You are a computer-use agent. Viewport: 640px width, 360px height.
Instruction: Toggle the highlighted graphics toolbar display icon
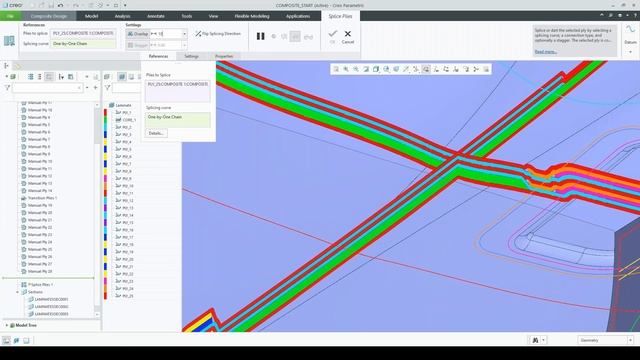coord(426,69)
